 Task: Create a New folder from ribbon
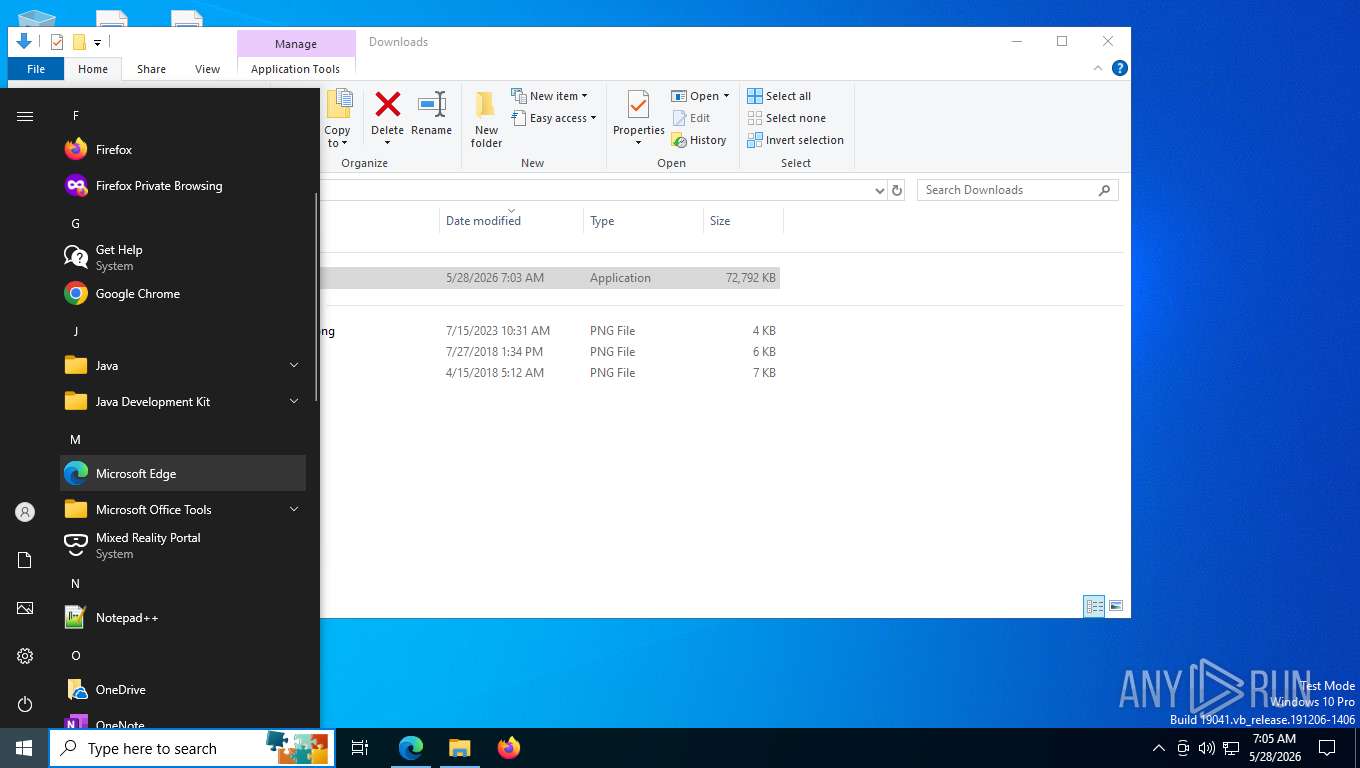486,119
